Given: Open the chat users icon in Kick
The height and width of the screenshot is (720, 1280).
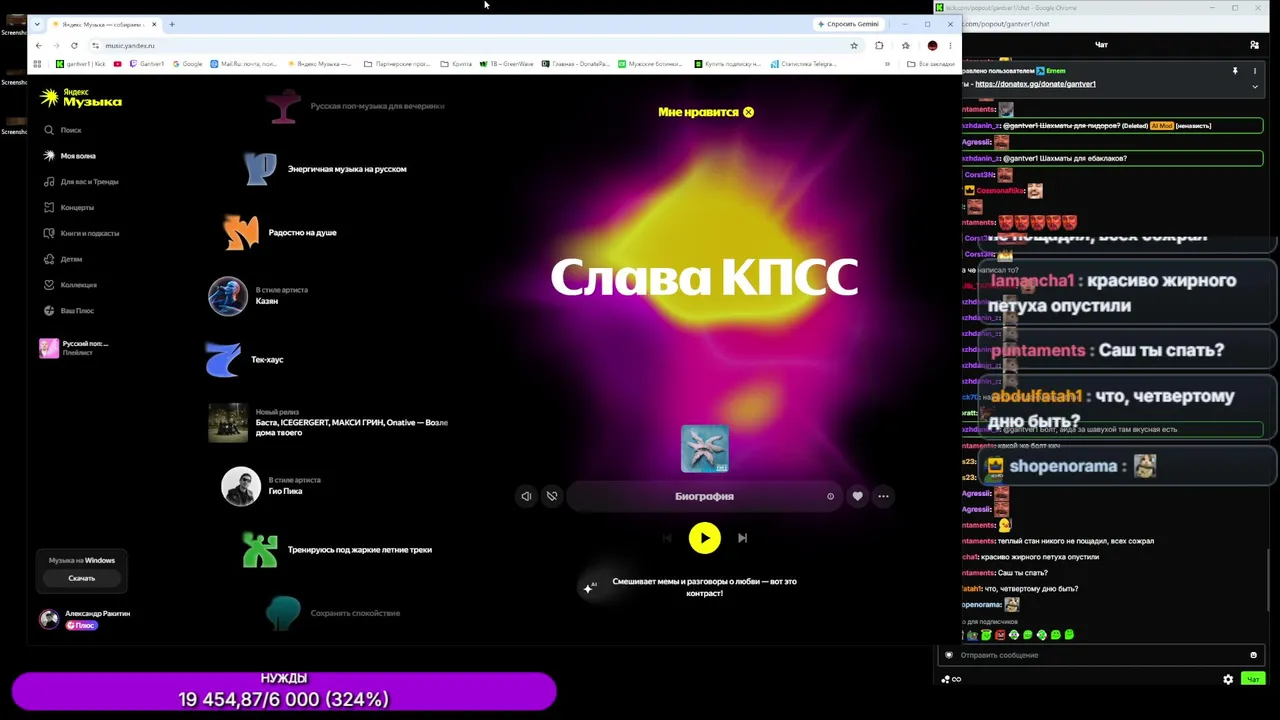Looking at the screenshot, I should [x=1254, y=45].
